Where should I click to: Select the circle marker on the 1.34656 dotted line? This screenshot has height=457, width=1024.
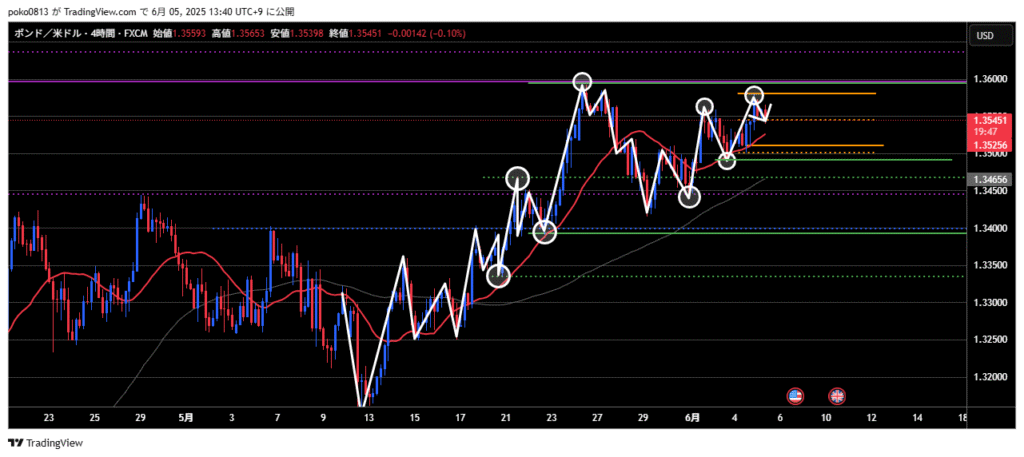517,178
